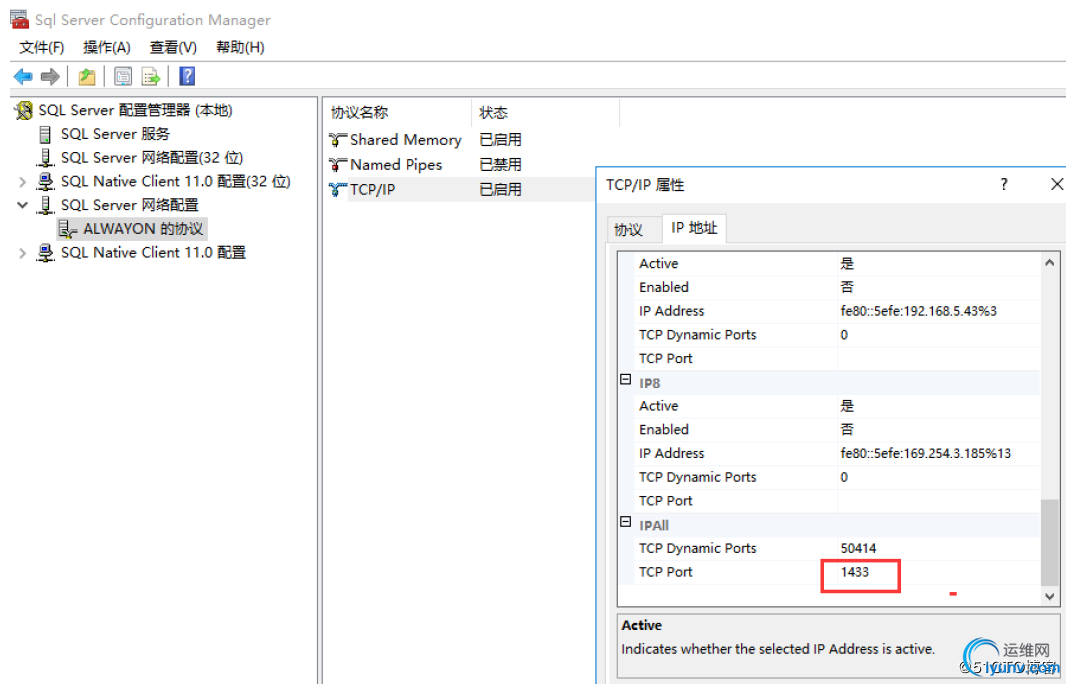The image size is (1066, 684).
Task: Open the 帮助(H) menu
Action: coord(240,47)
